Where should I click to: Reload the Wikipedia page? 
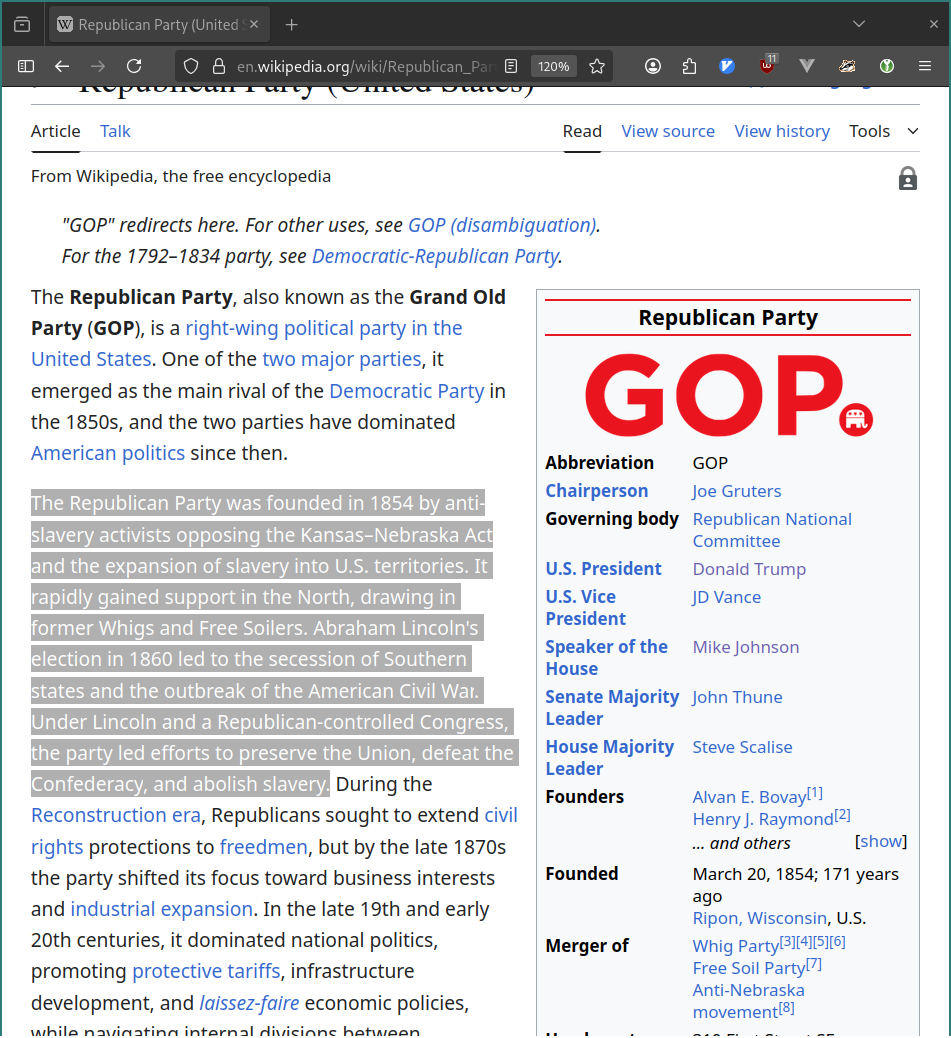(x=134, y=66)
